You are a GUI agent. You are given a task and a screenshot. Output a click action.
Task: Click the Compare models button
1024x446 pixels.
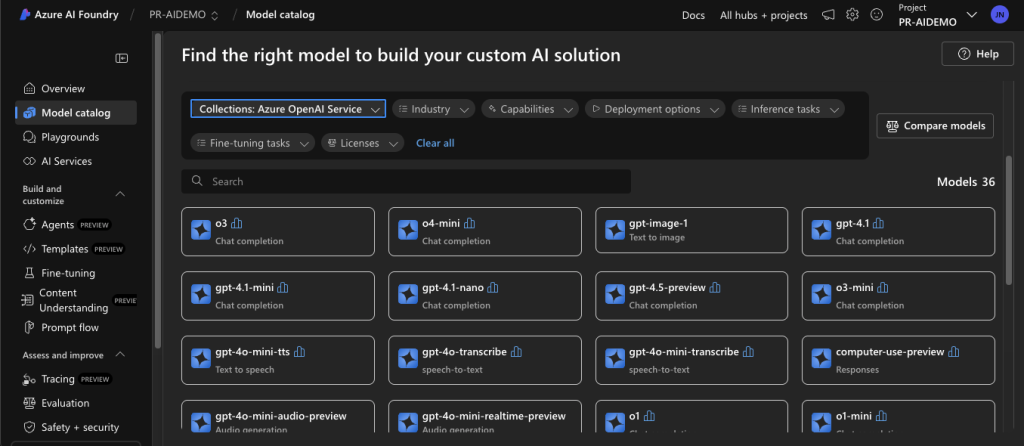click(x=935, y=126)
